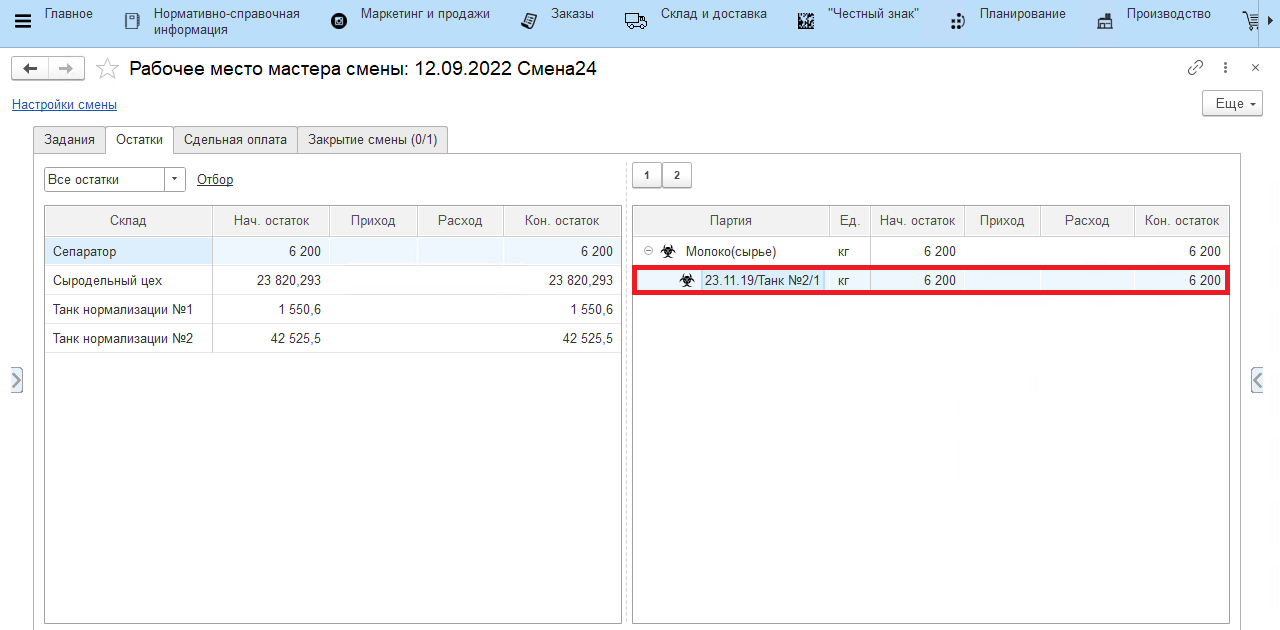The height and width of the screenshot is (630, 1280).
Task: Switch to the Закрытие смены (0/1) tab
Action: [372, 140]
